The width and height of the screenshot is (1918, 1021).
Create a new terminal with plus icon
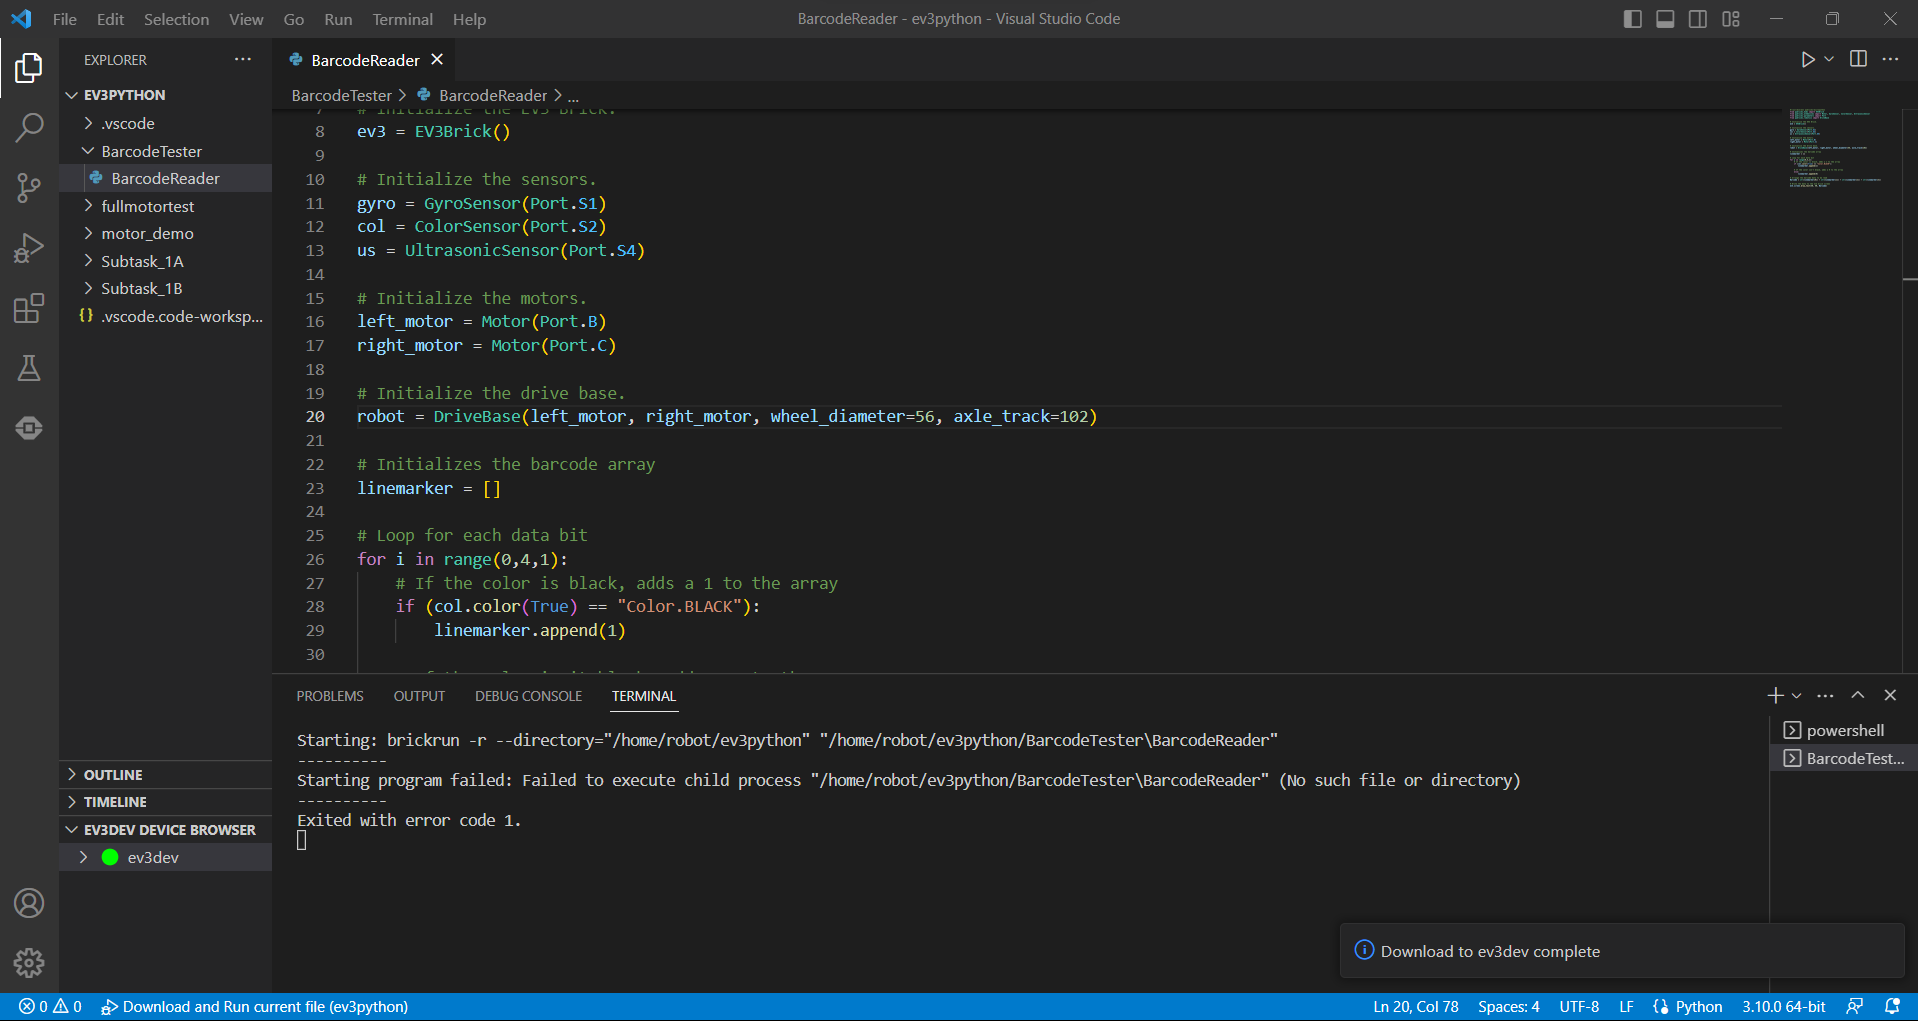pos(1775,695)
